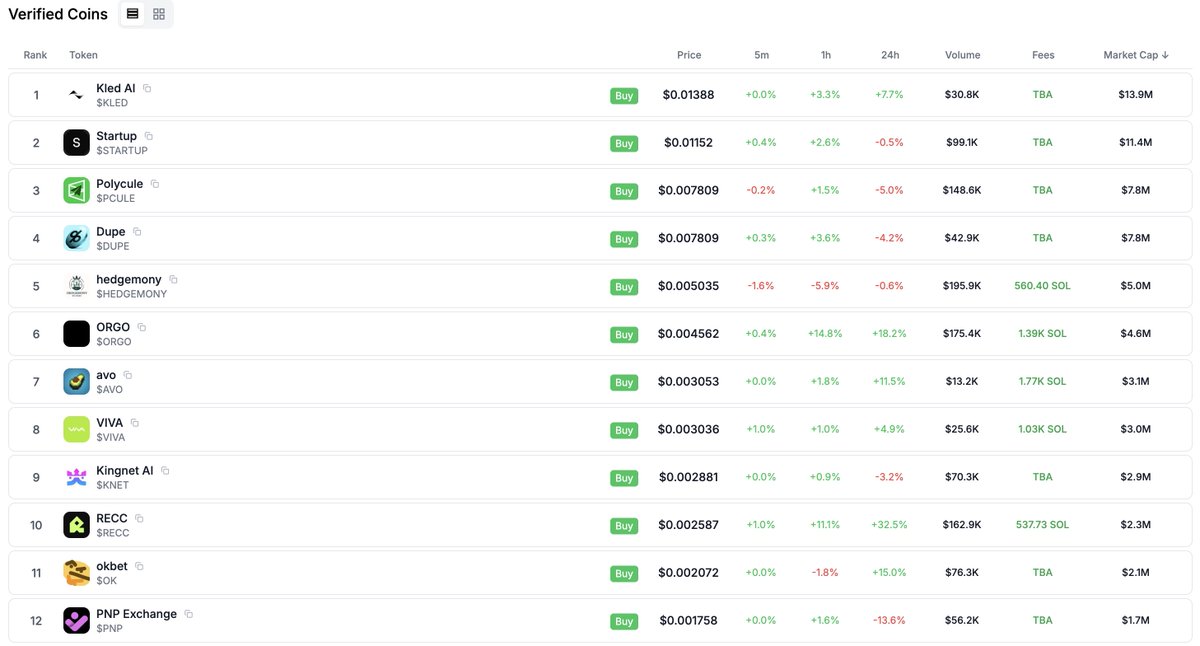Viewport: 1200px width, 646px height.
Task: Open the hedgemony token logo
Action: [x=77, y=286]
